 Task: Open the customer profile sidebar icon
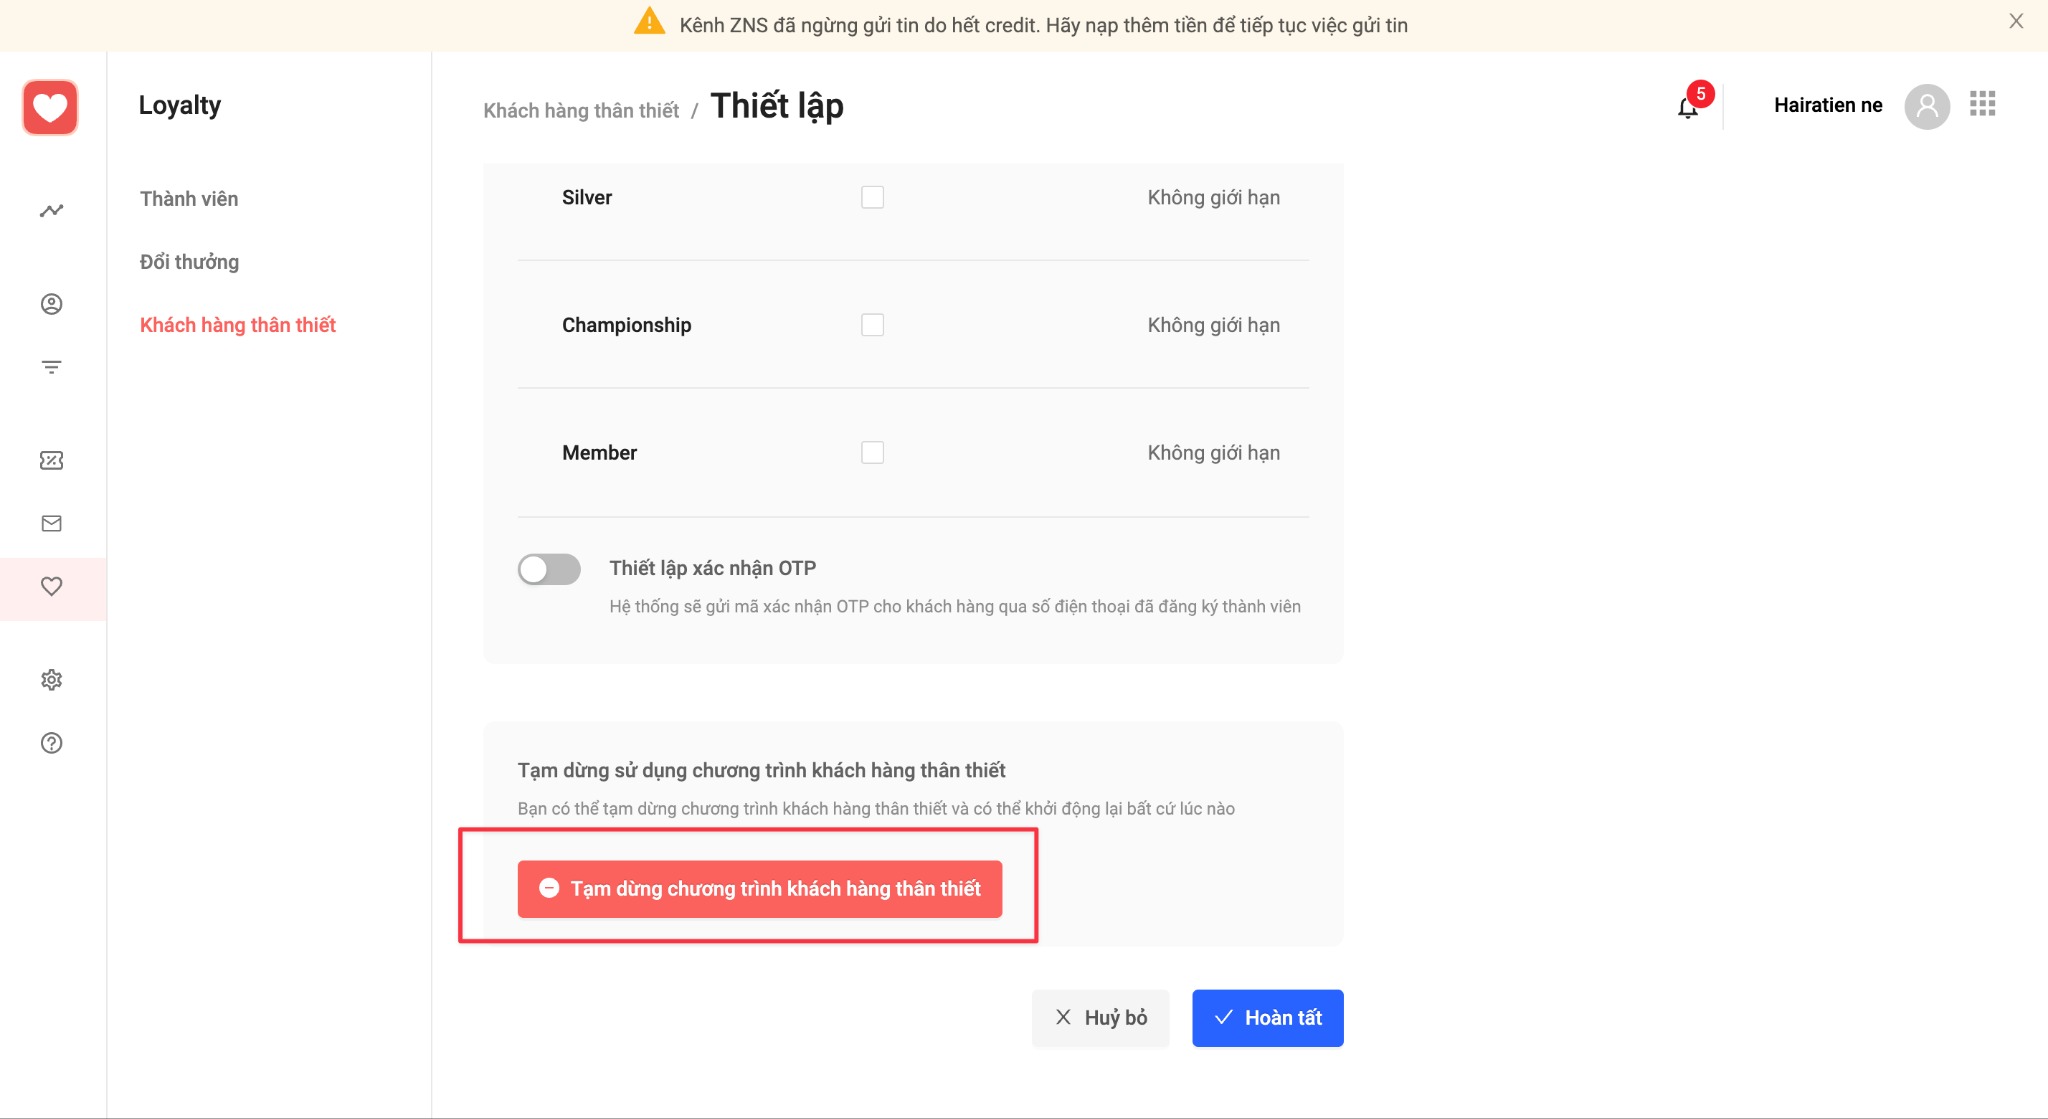click(52, 304)
